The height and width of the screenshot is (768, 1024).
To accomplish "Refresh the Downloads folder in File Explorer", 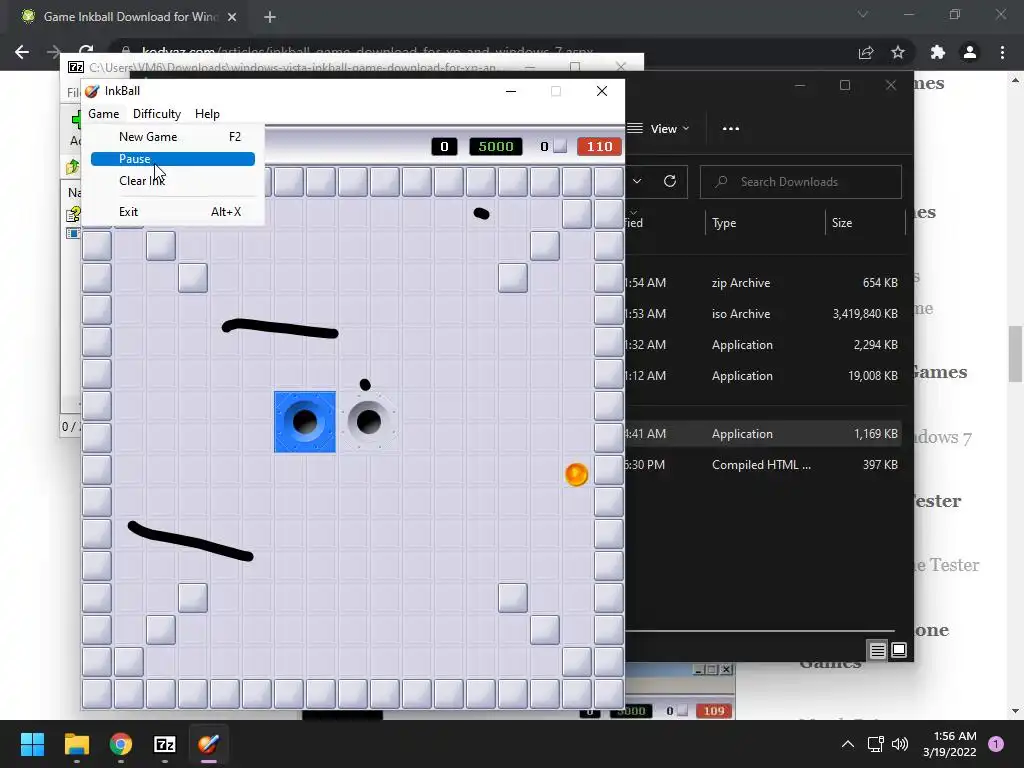I will (x=669, y=182).
